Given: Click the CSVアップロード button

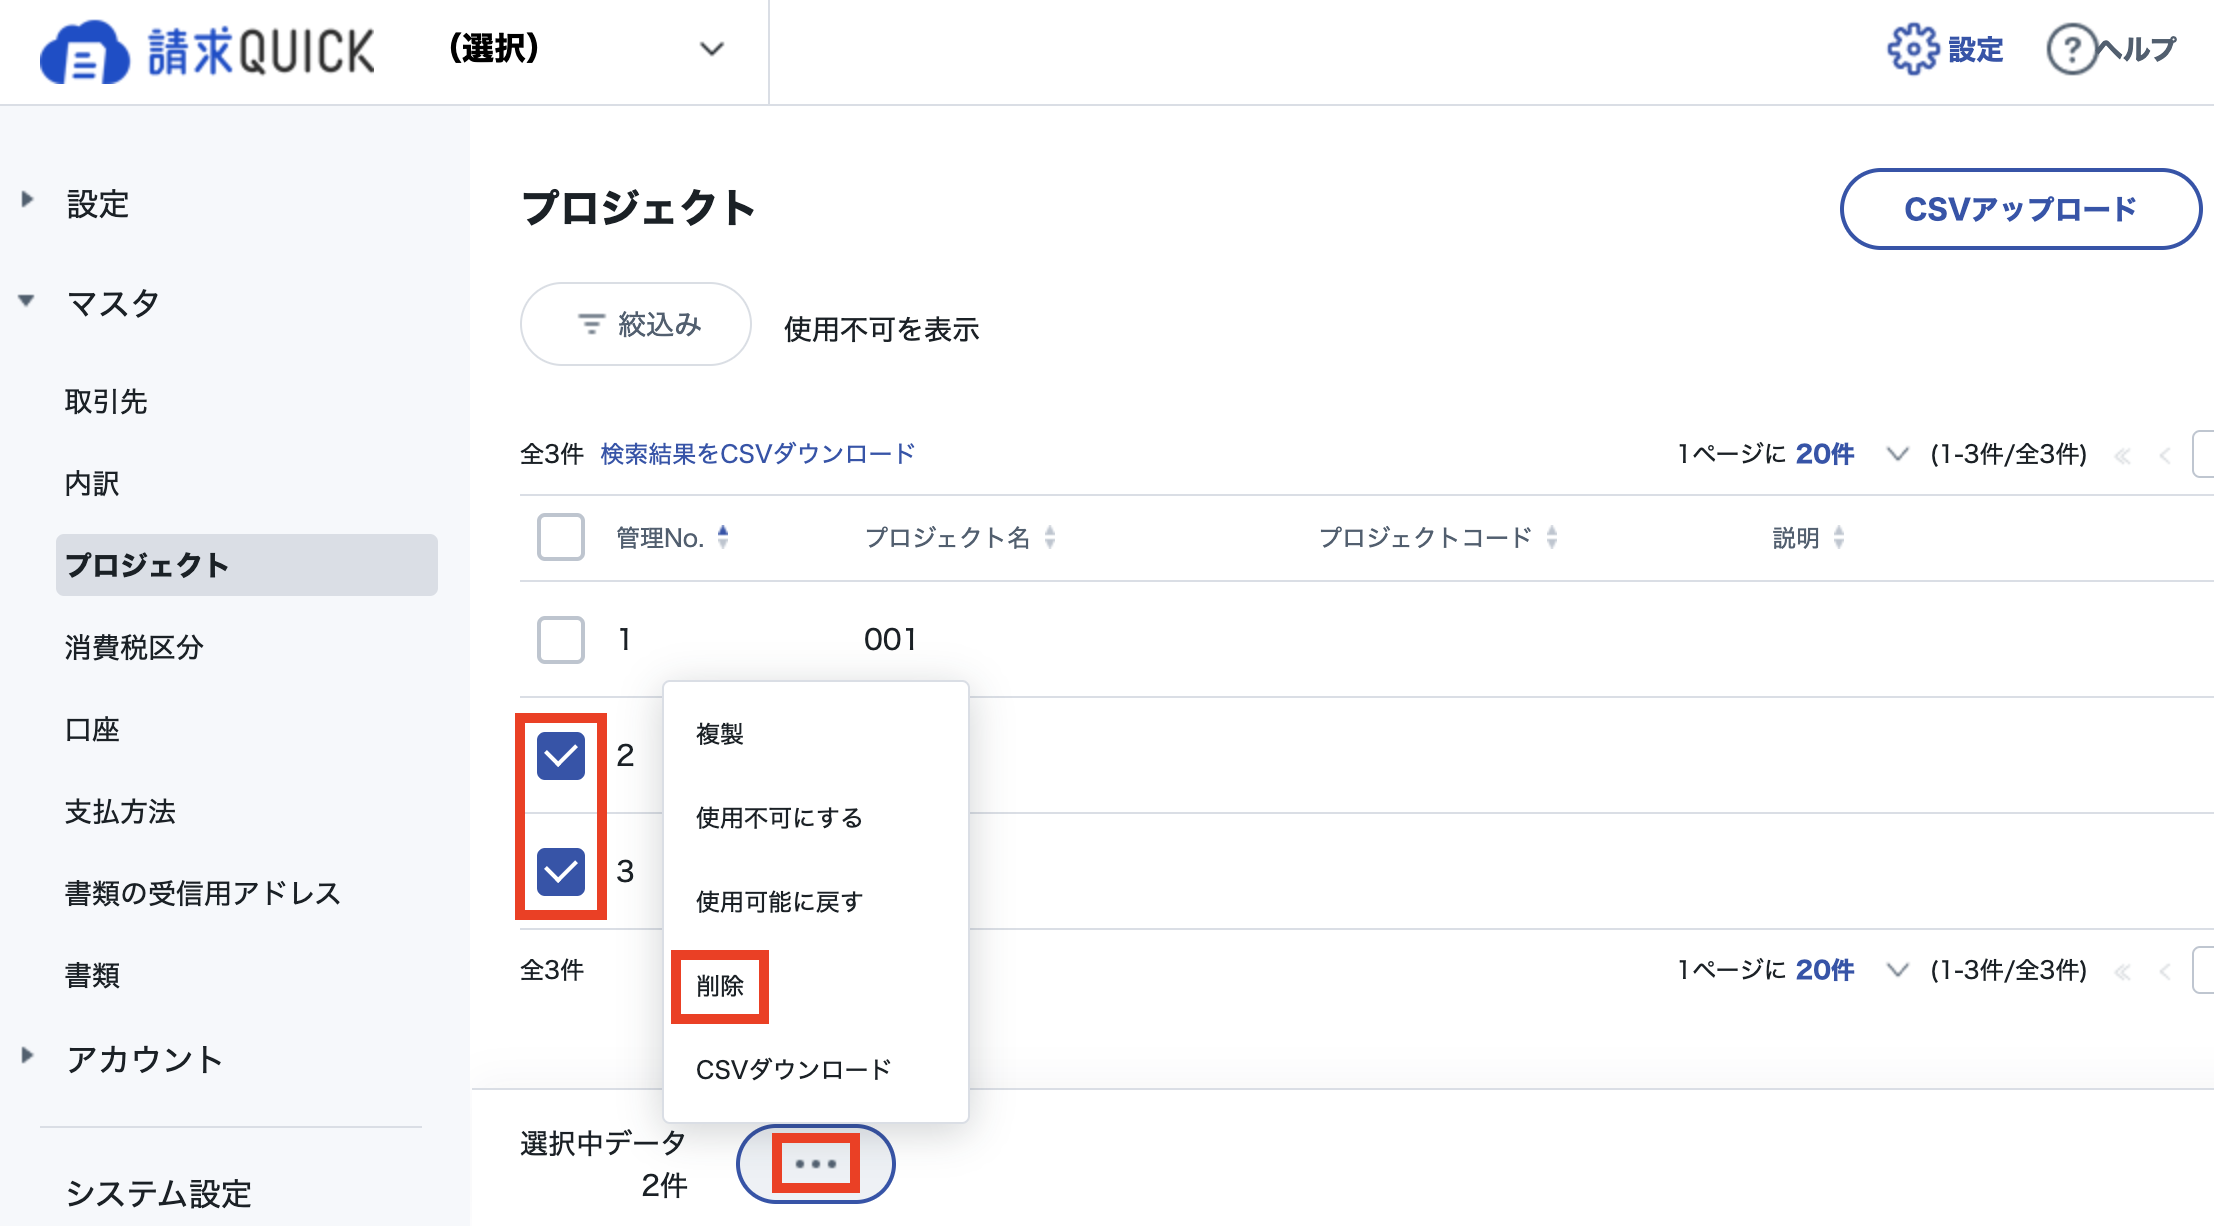Looking at the screenshot, I should (x=2021, y=209).
